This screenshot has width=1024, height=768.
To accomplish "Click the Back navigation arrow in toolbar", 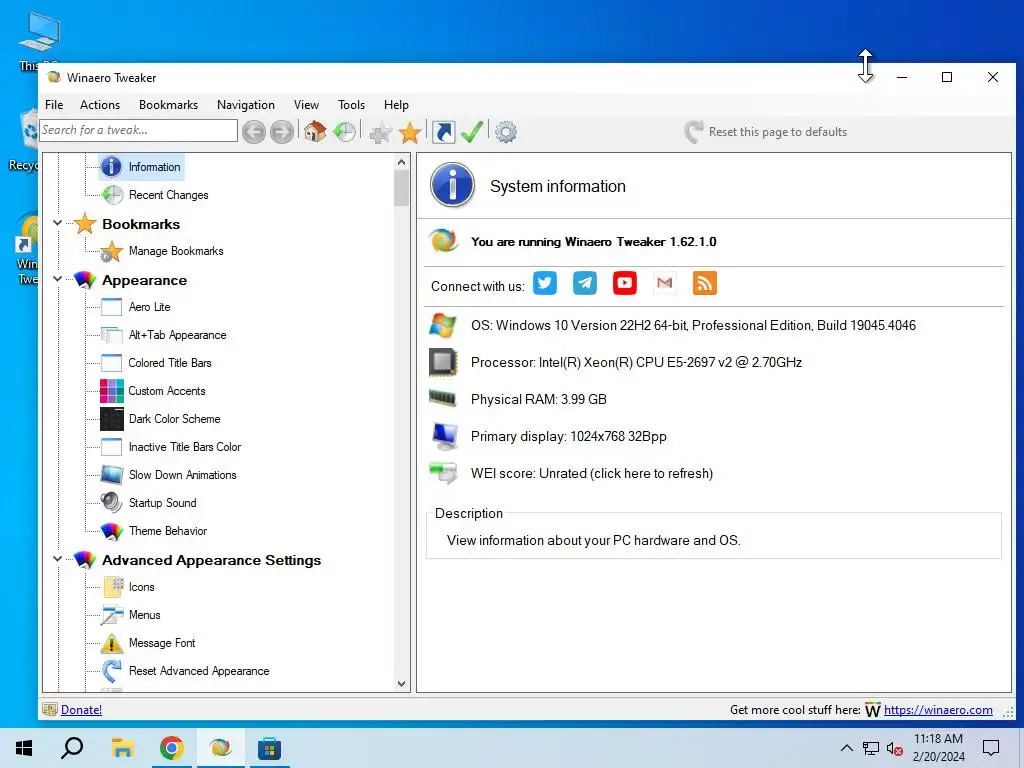I will click(x=254, y=132).
